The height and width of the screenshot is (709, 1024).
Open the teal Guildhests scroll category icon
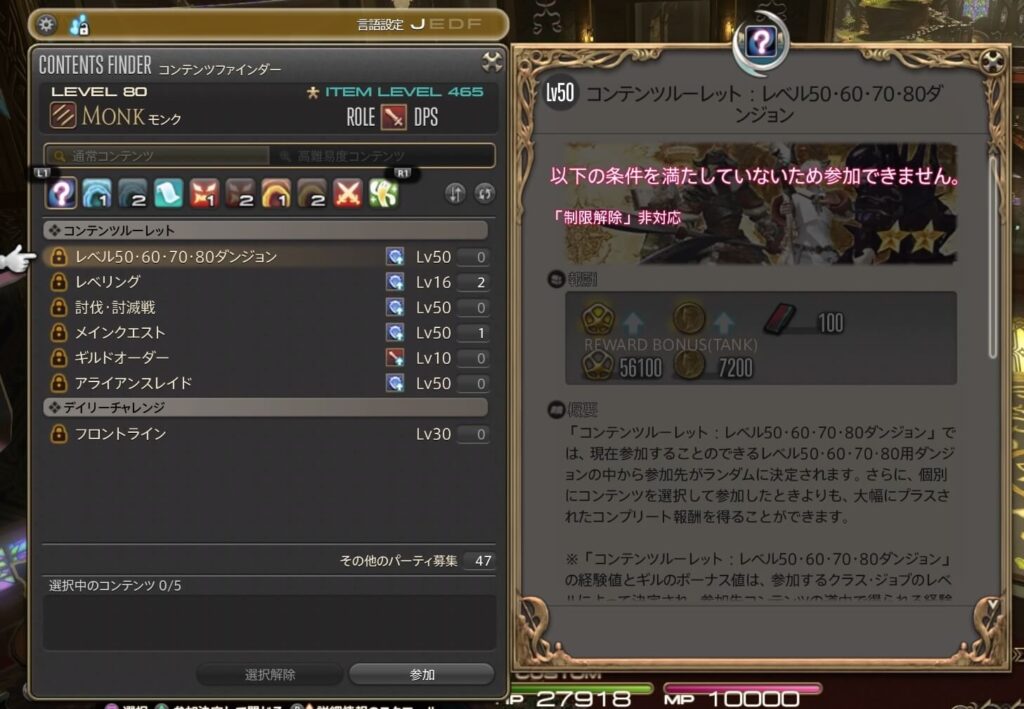(168, 193)
